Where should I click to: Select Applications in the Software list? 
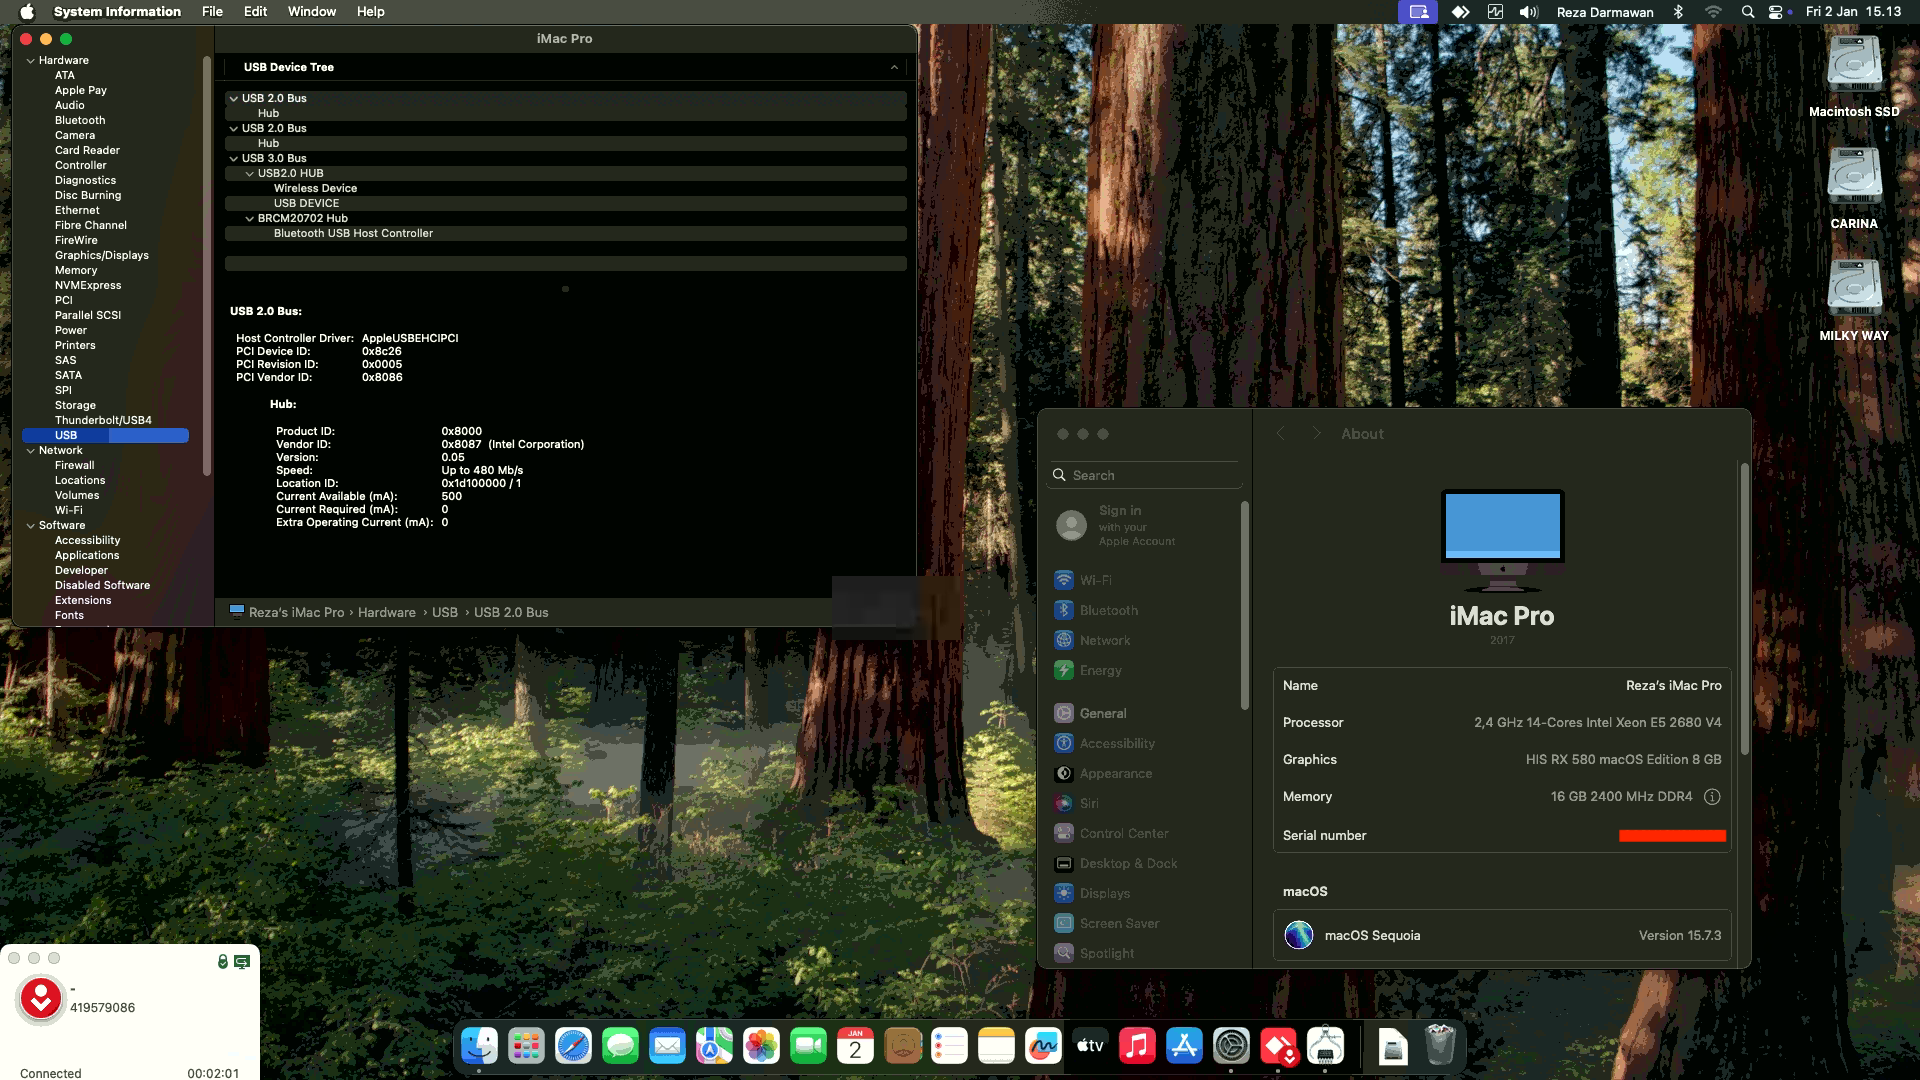[x=87, y=556]
